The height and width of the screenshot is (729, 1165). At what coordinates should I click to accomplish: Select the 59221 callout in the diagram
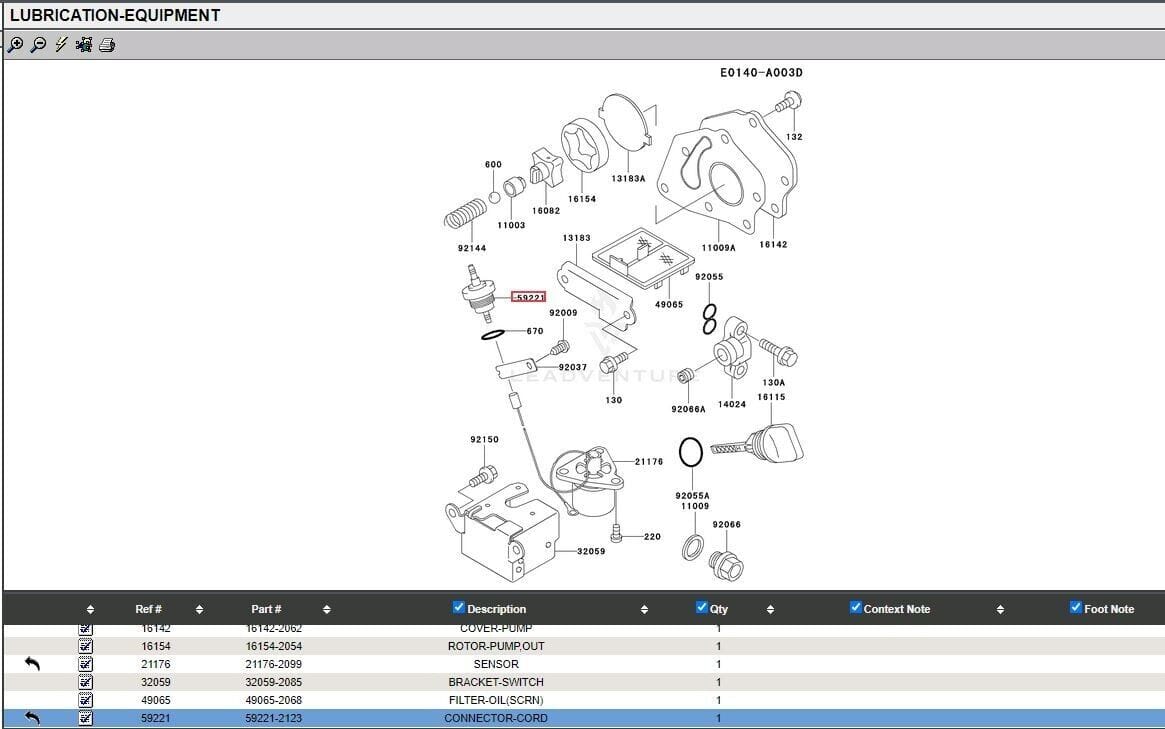coord(528,297)
